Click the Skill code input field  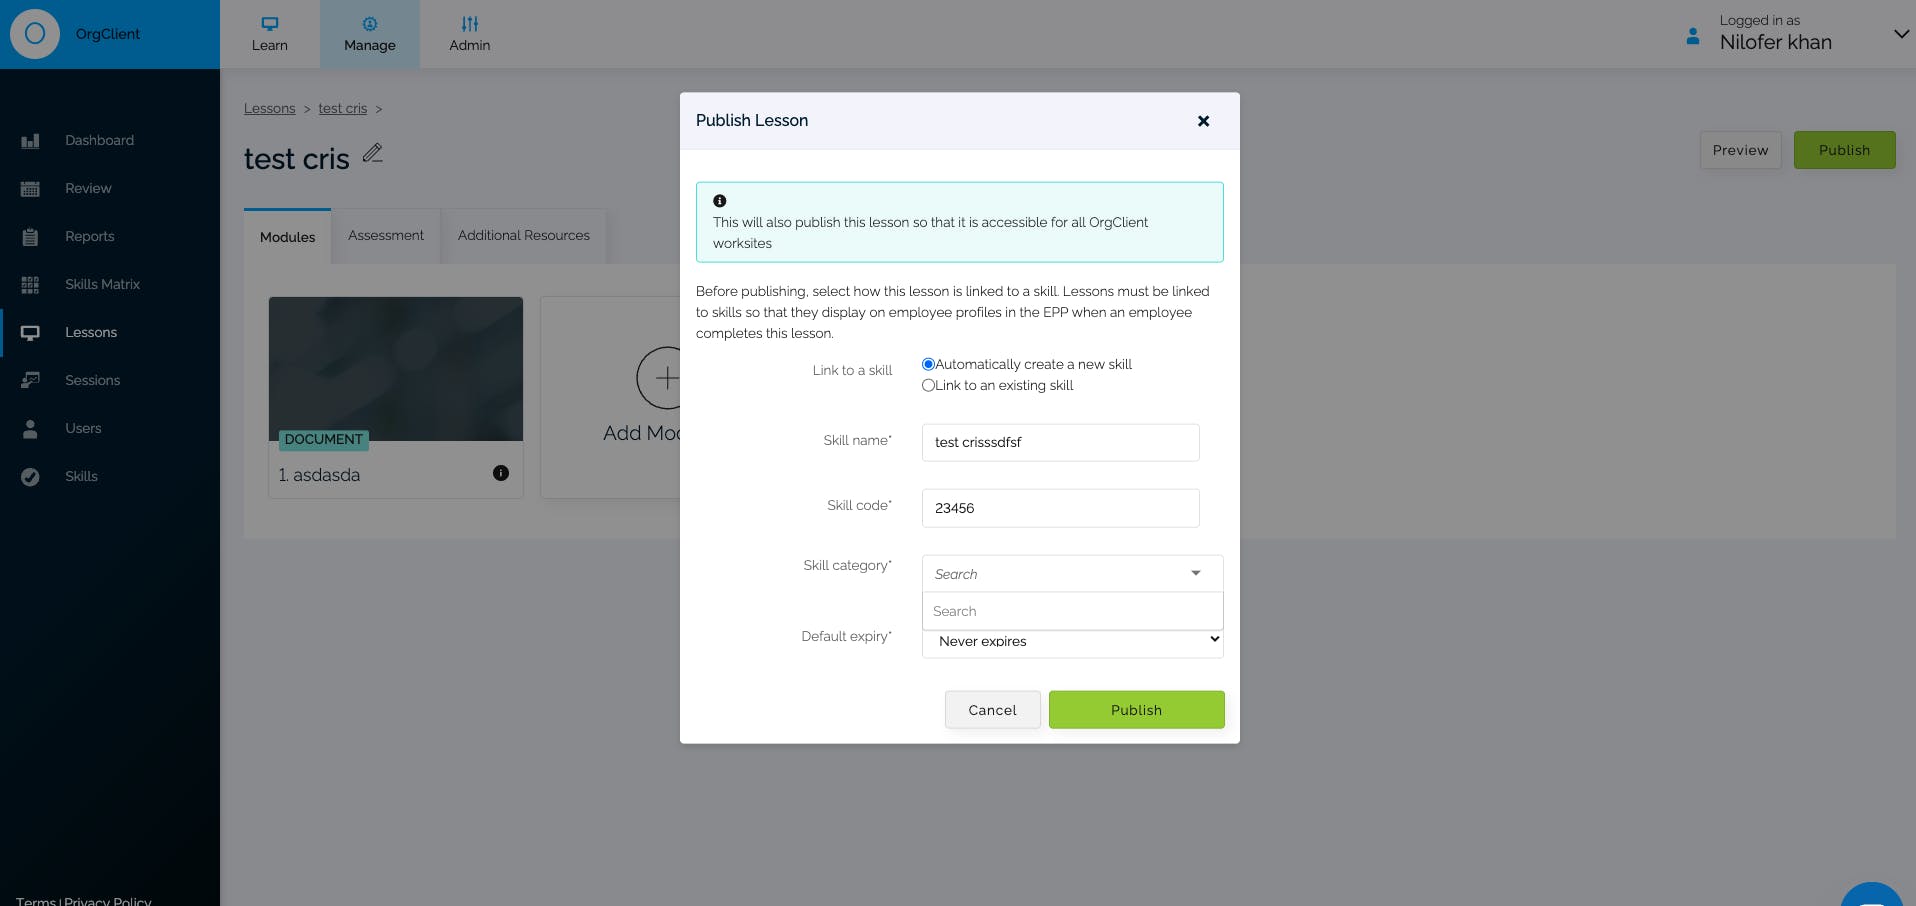click(x=1060, y=508)
